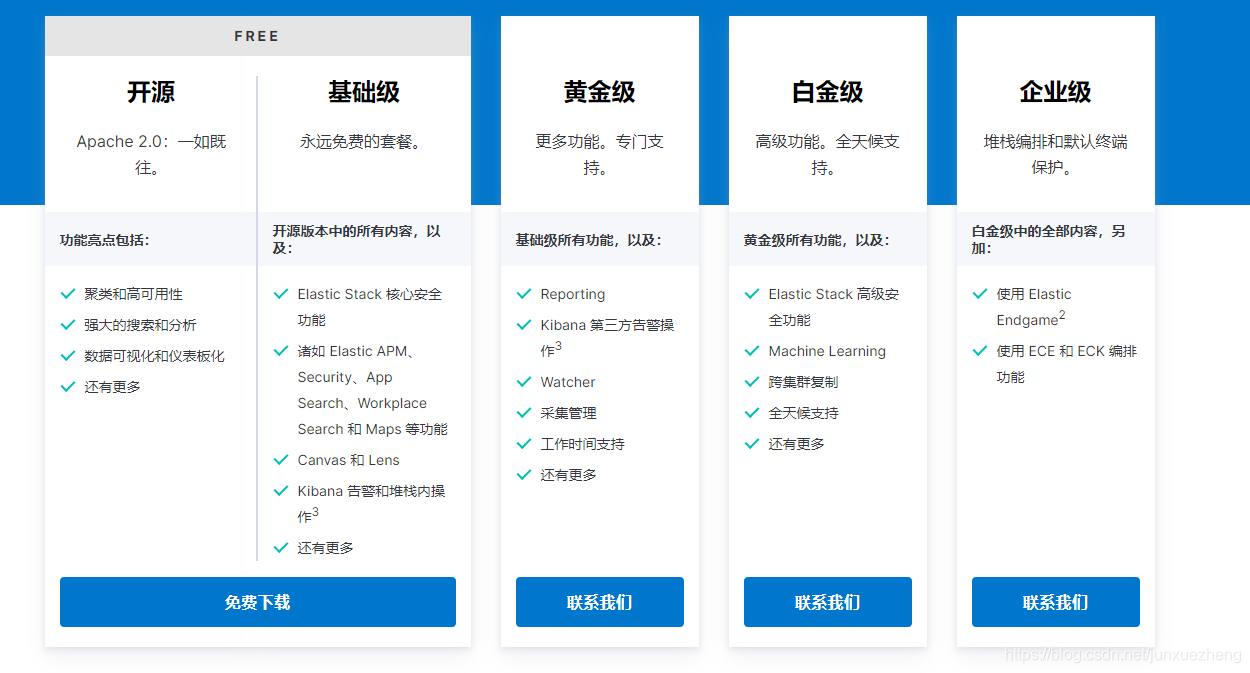Click the 采集管理 feature text
The height and width of the screenshot is (673, 1250).
568,413
